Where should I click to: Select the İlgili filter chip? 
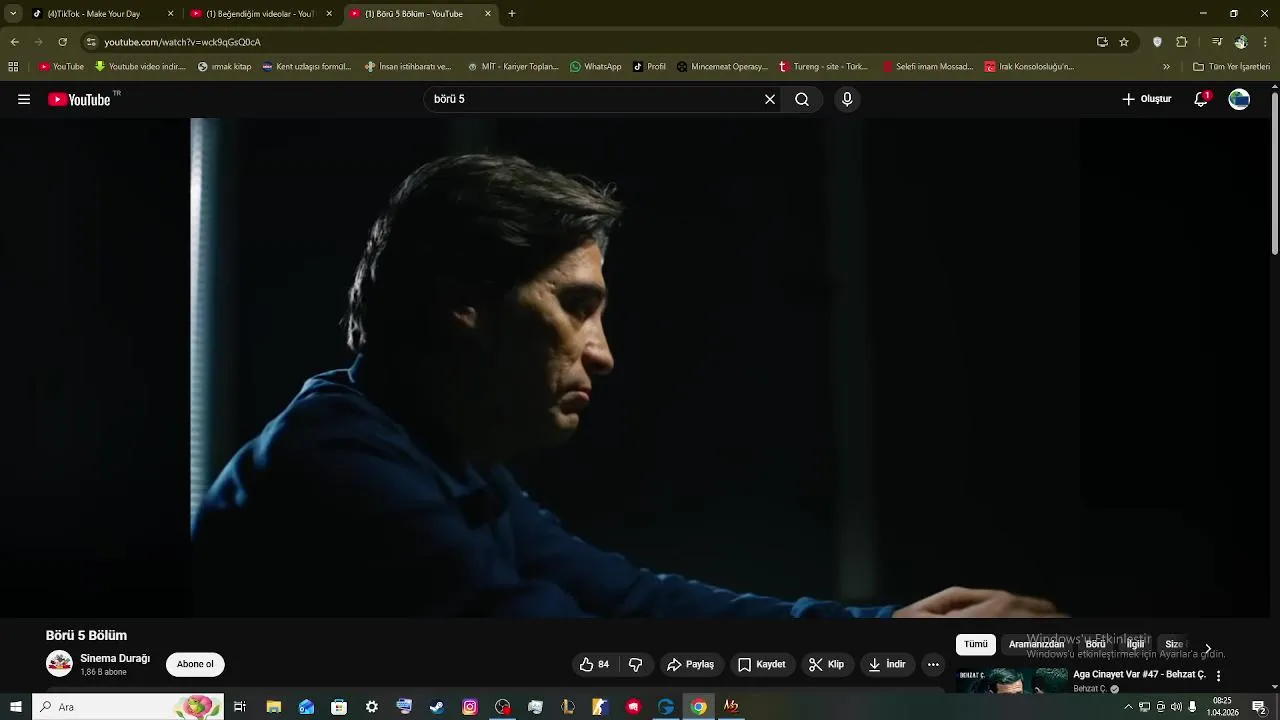(1135, 645)
